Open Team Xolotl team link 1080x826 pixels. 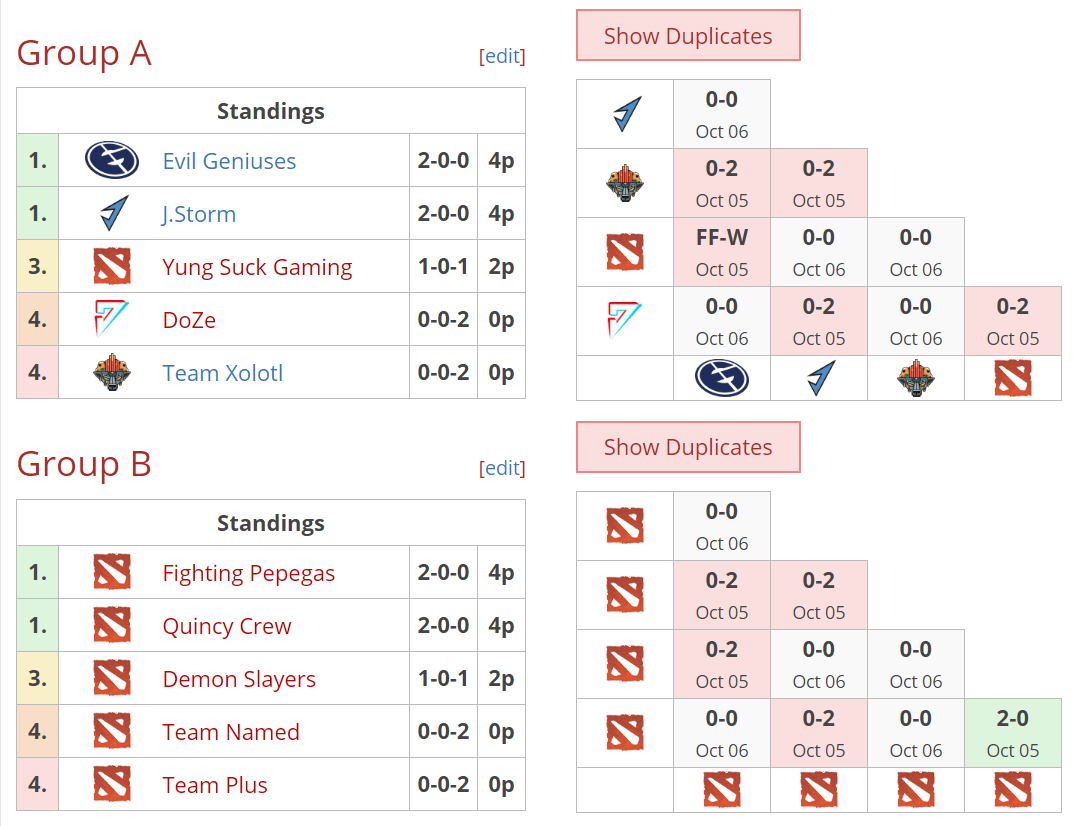pos(222,373)
